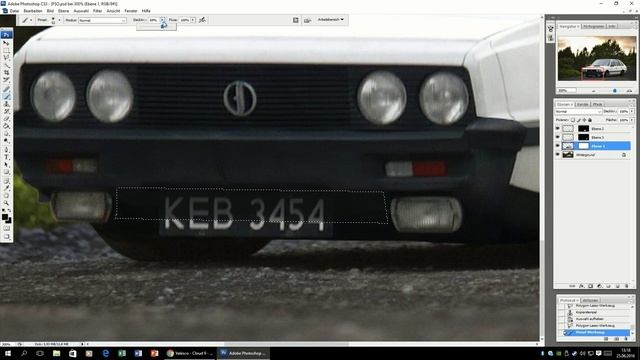
Task: Switch to the Kanäle tab
Action: point(583,104)
